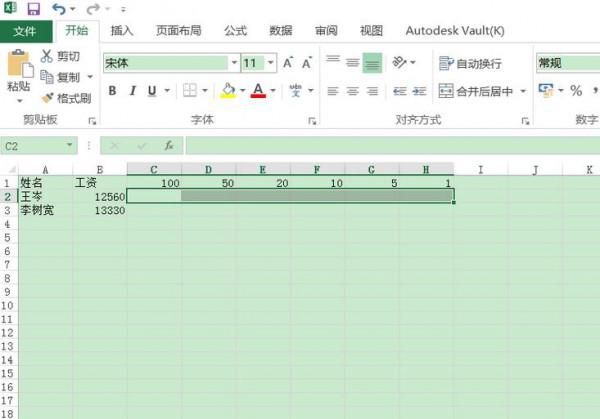Open the 公式 (Formulas) tab
Image resolution: width=600 pixels, height=419 pixels.
tap(235, 31)
